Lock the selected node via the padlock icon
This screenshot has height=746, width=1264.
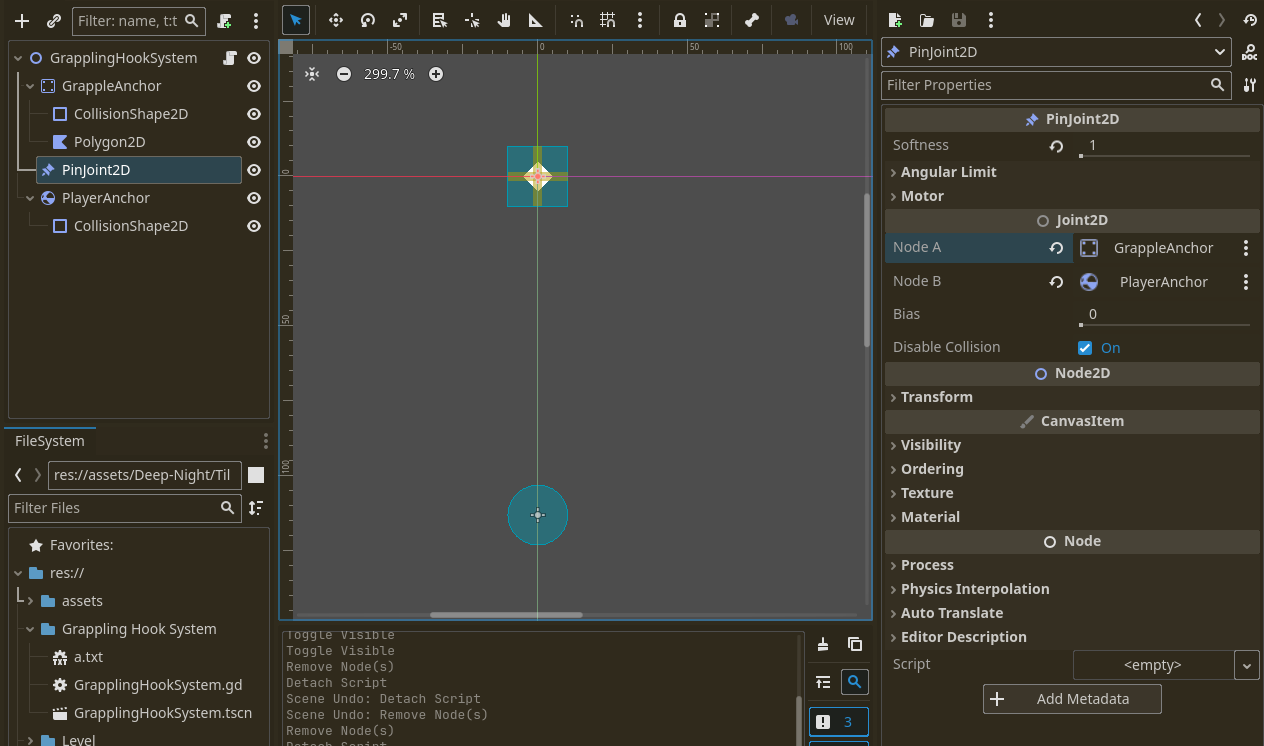(x=680, y=20)
